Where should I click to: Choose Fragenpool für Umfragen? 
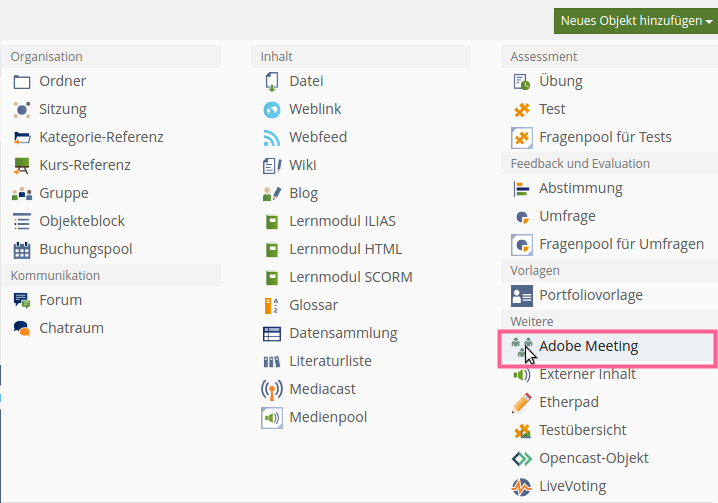coord(621,244)
